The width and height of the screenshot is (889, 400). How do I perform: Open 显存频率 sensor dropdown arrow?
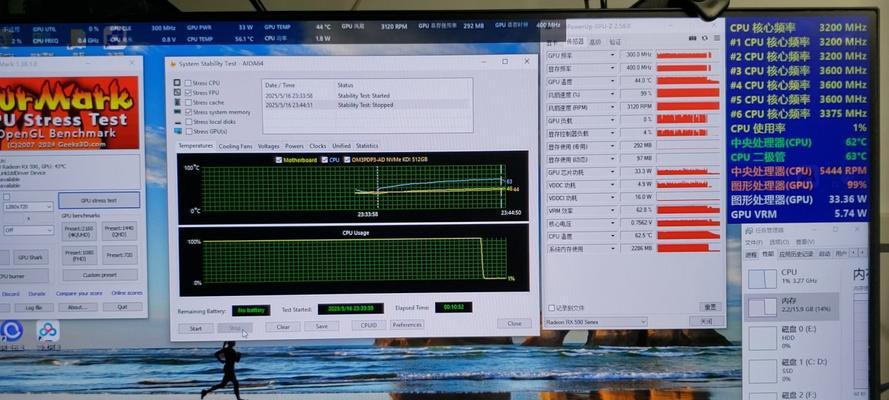612,68
